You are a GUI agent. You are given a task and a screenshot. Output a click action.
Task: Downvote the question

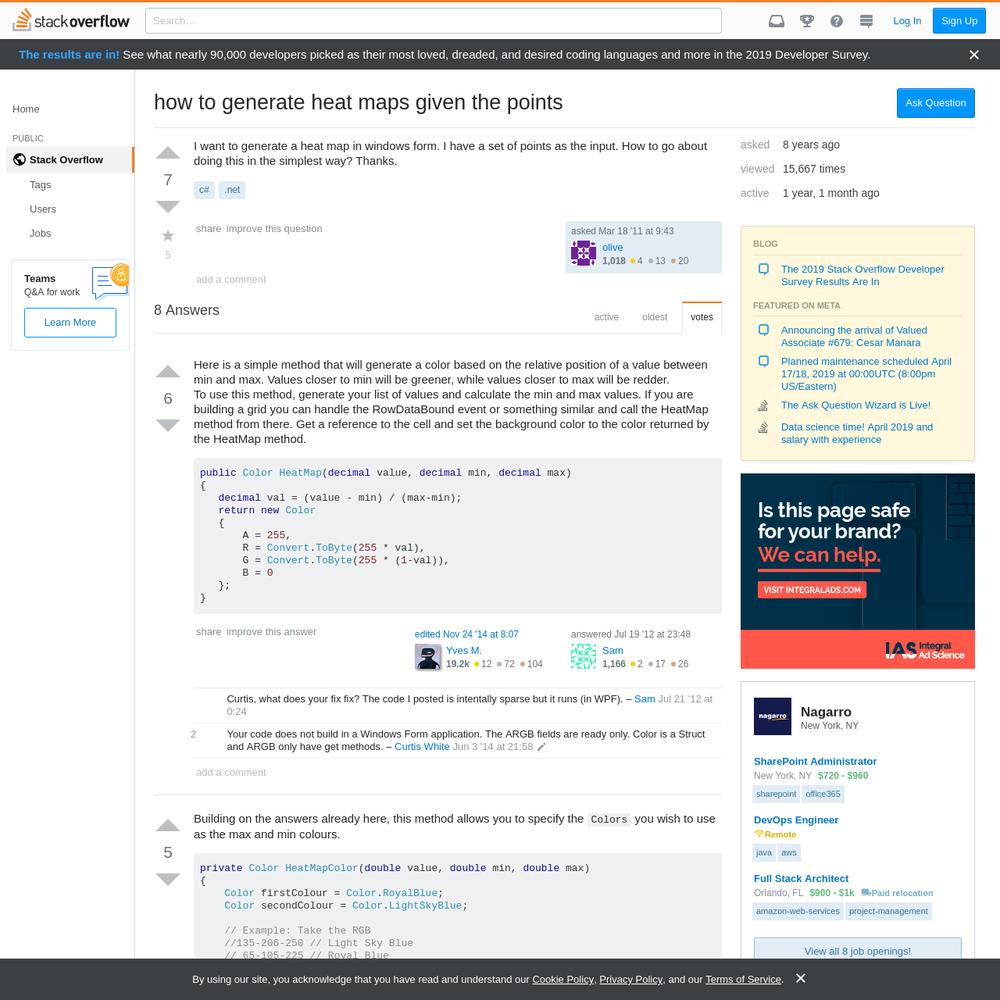168,207
